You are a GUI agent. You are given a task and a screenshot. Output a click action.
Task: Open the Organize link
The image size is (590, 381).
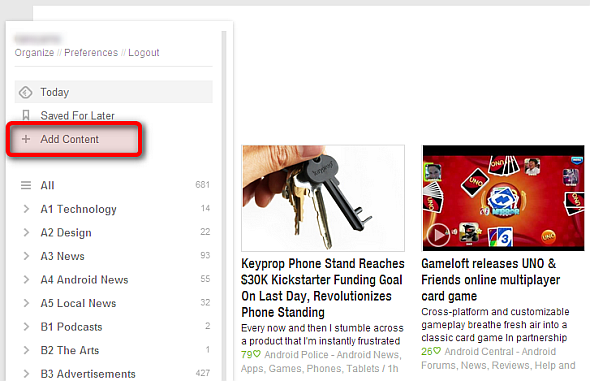point(34,53)
